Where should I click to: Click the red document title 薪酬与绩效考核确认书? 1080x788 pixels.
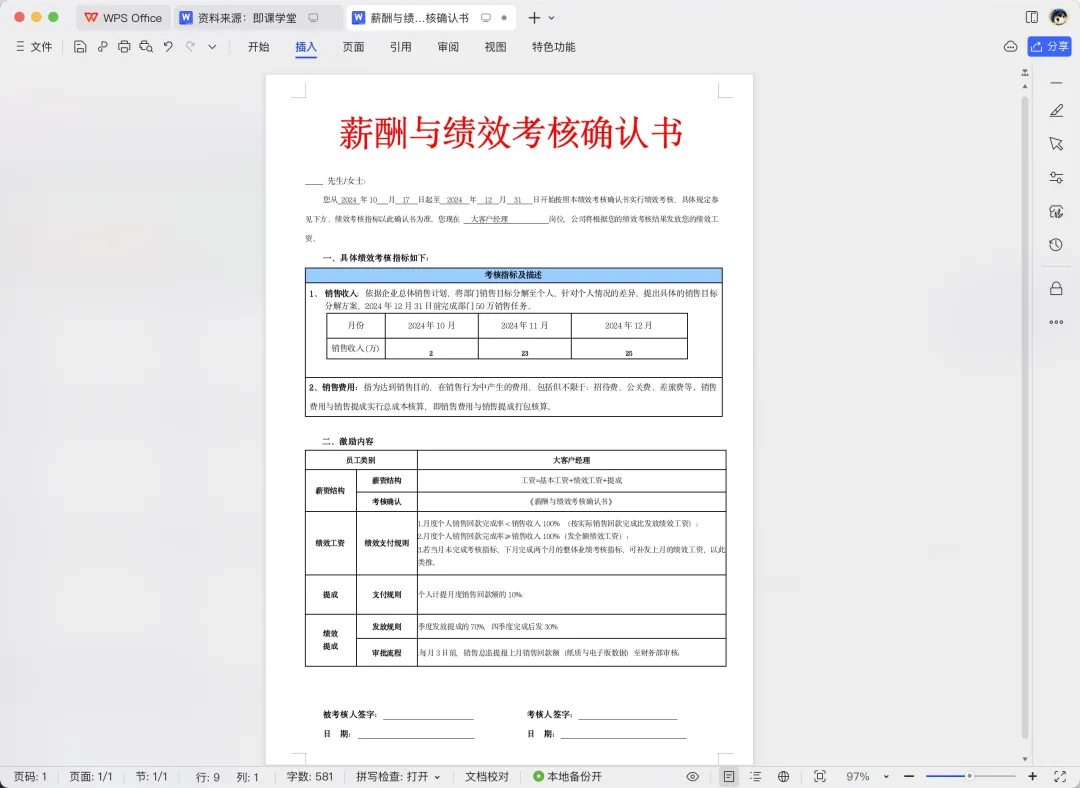pos(511,133)
